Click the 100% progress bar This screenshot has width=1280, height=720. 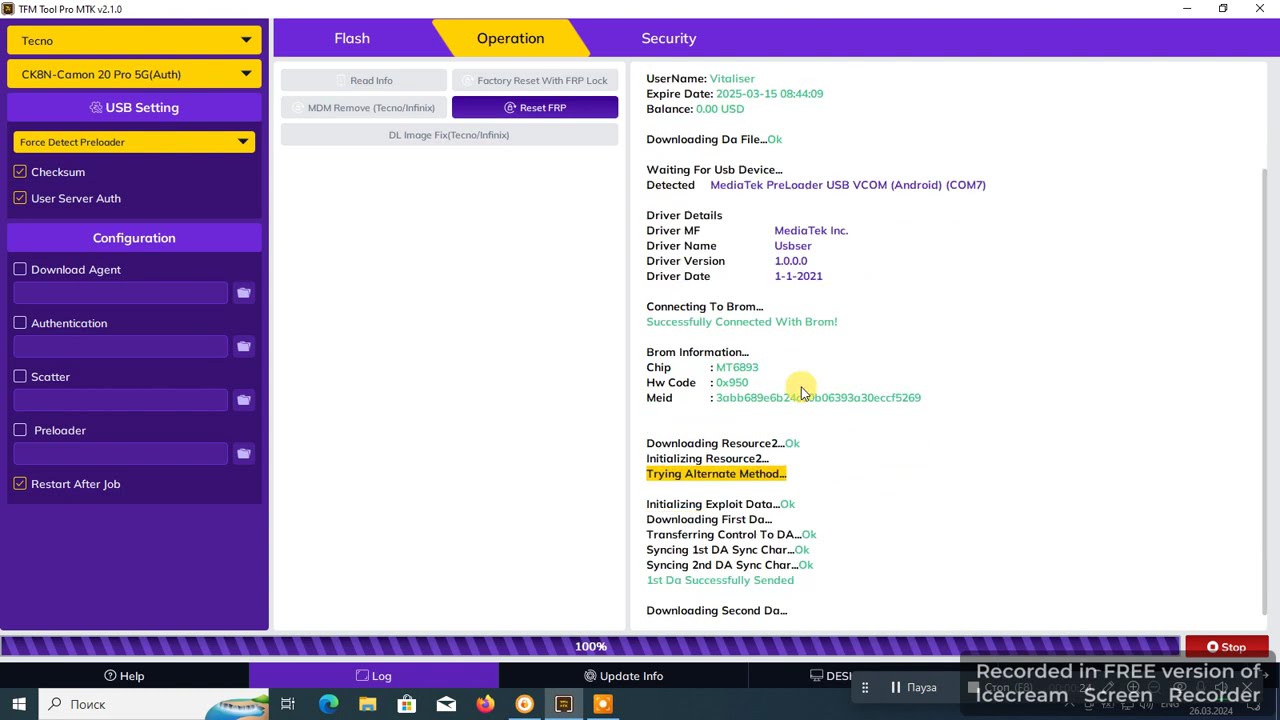tap(590, 647)
